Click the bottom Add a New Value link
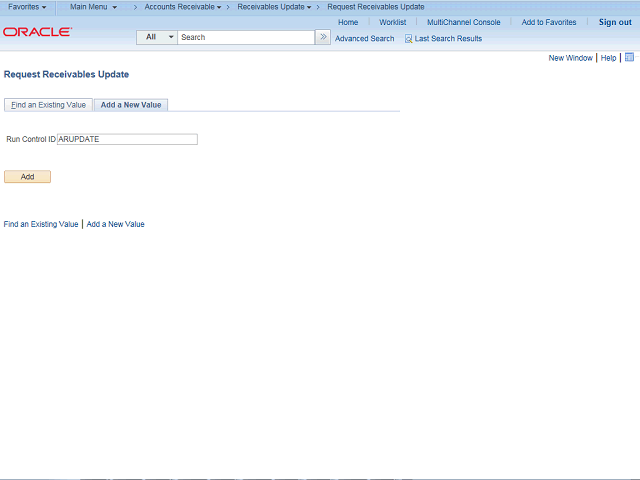 point(116,224)
